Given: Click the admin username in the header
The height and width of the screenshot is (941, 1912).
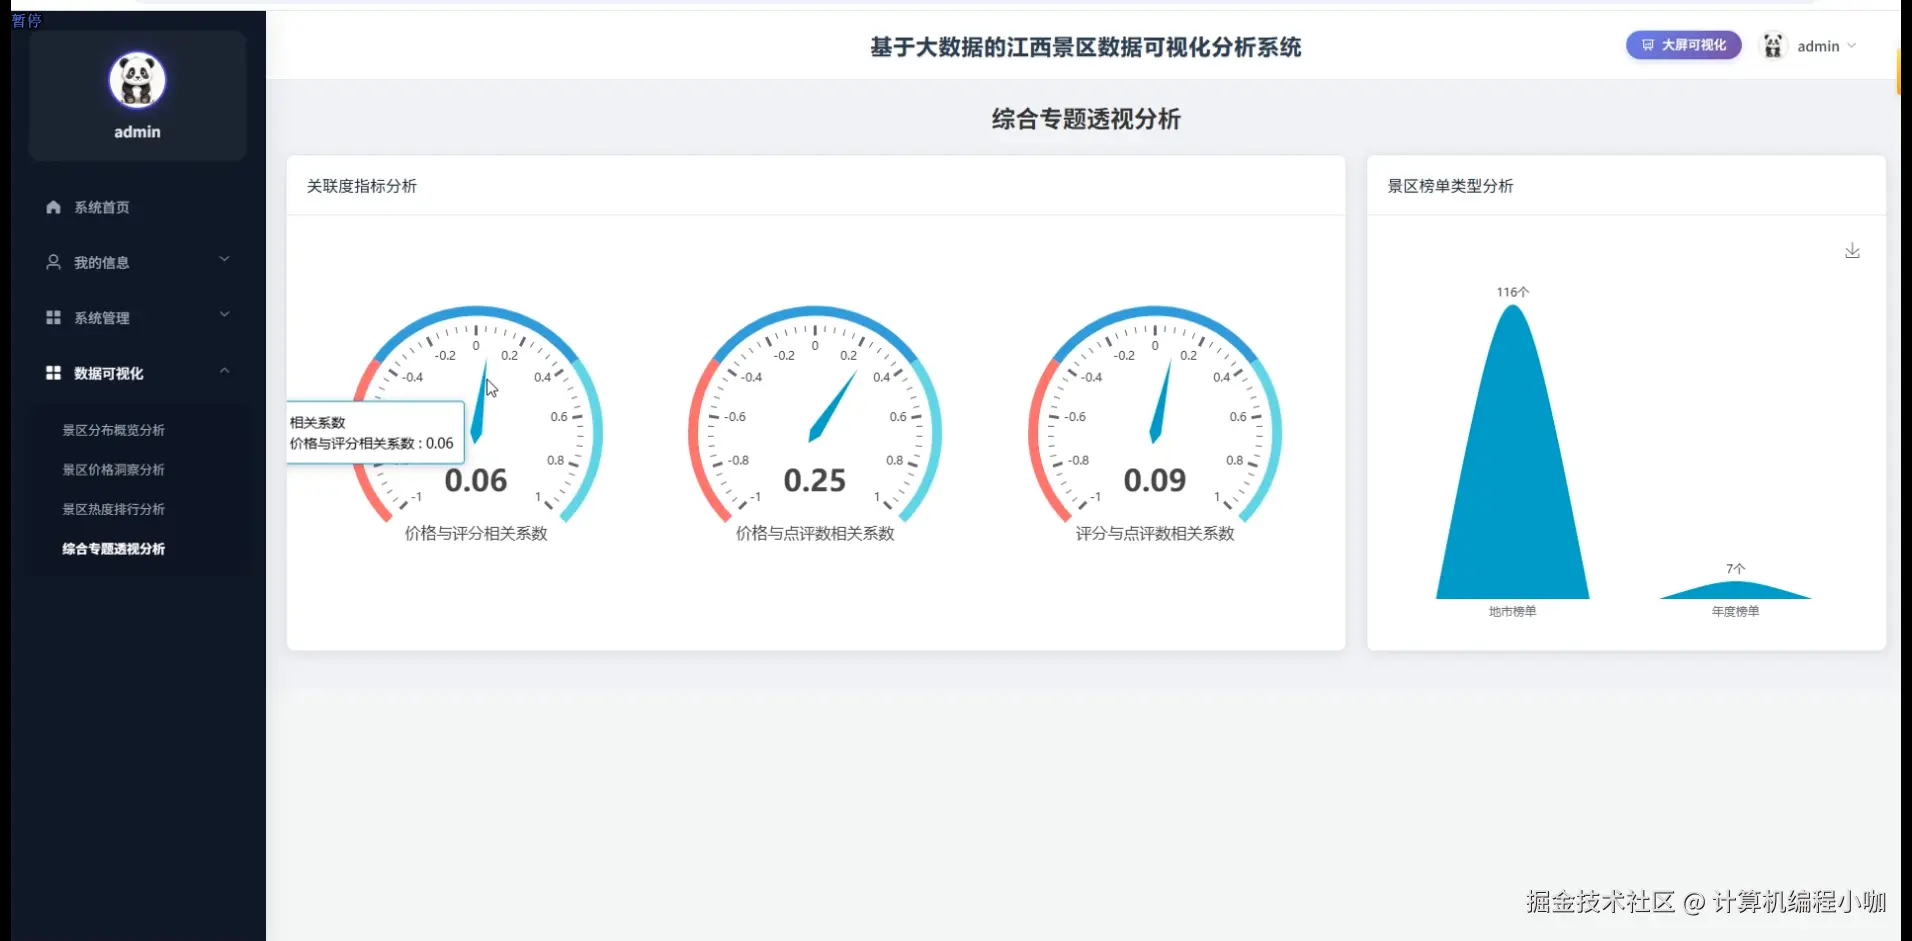Looking at the screenshot, I should (1818, 46).
